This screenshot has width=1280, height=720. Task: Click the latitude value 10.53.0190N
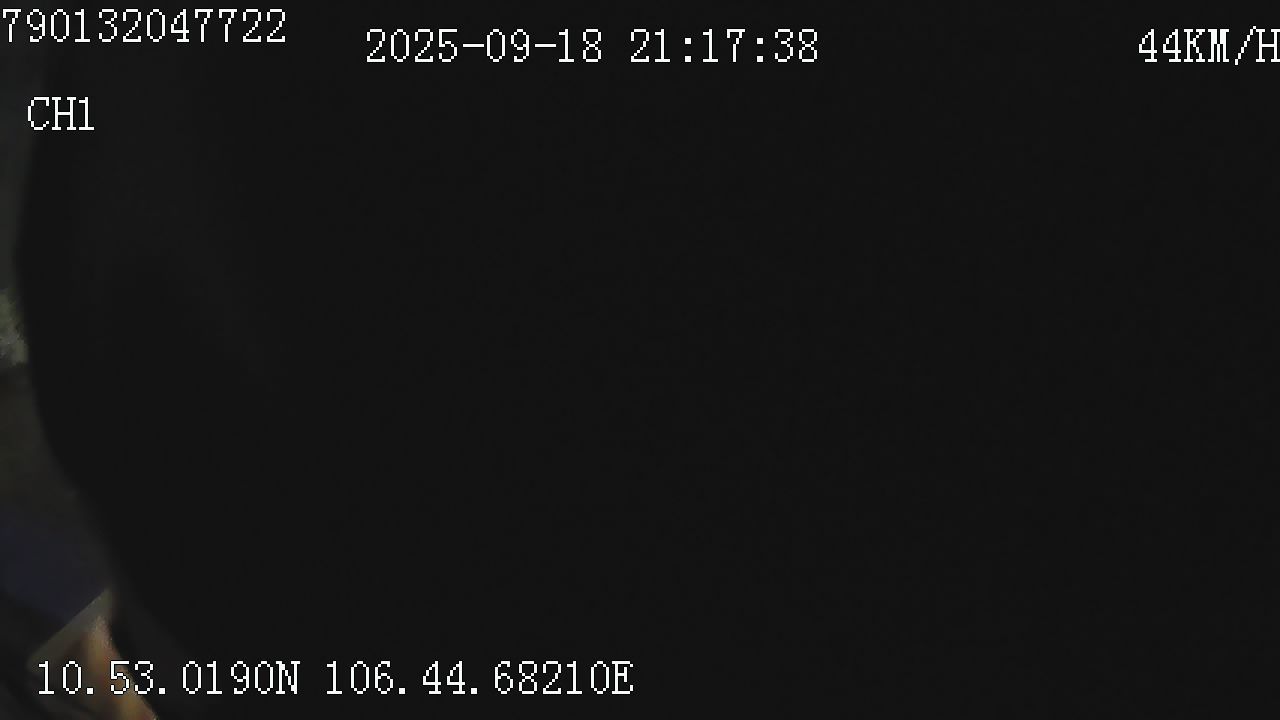pyautogui.click(x=168, y=678)
